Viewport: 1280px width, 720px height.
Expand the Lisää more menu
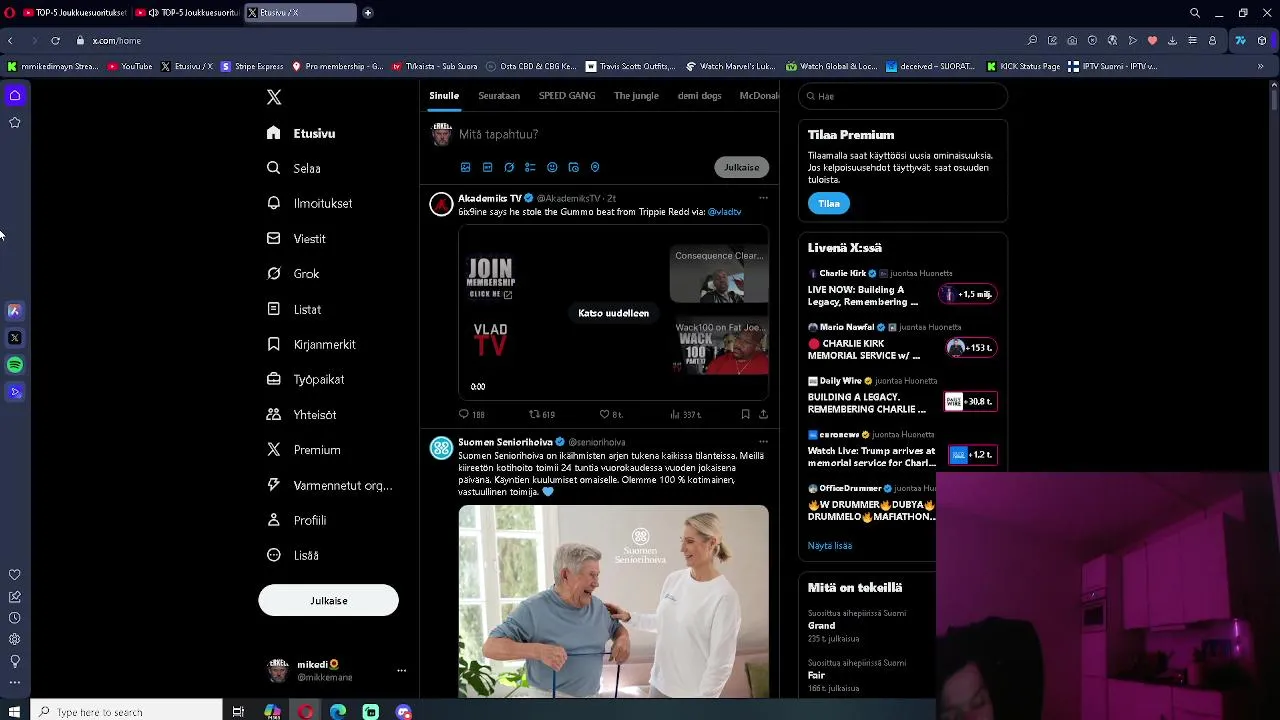coord(293,555)
